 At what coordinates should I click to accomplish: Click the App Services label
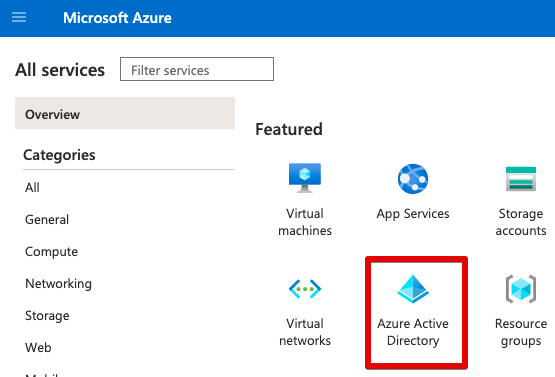coord(413,214)
